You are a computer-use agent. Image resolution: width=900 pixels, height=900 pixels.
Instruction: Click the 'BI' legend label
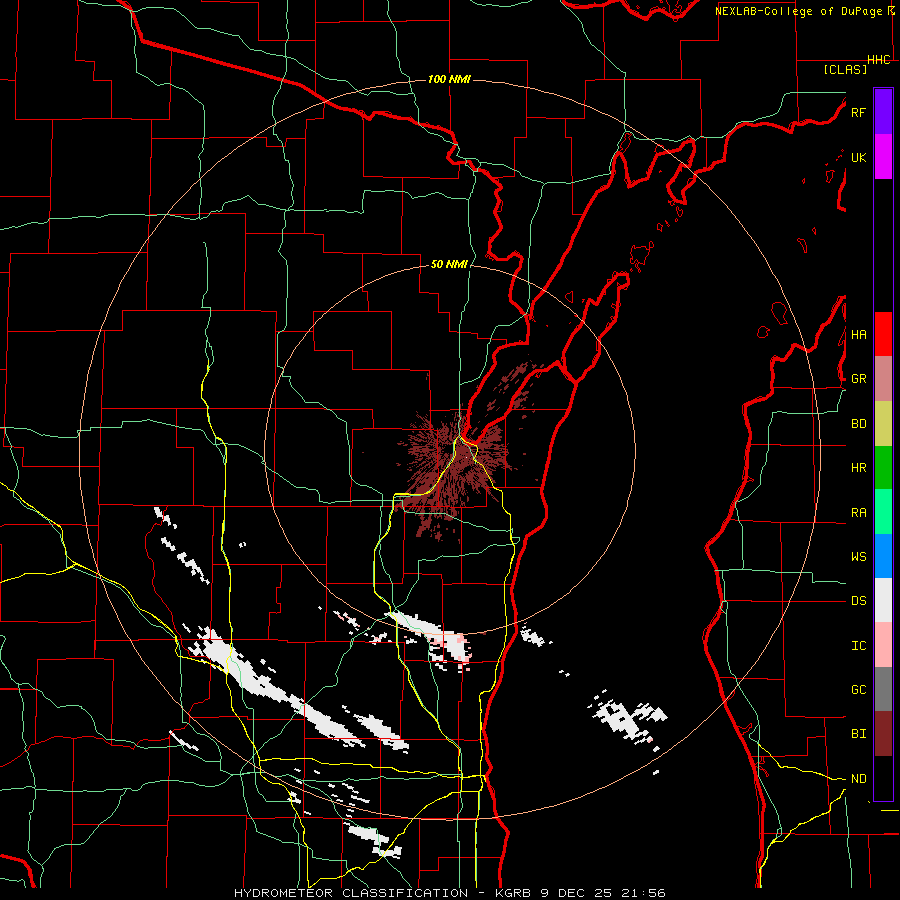coord(858,734)
